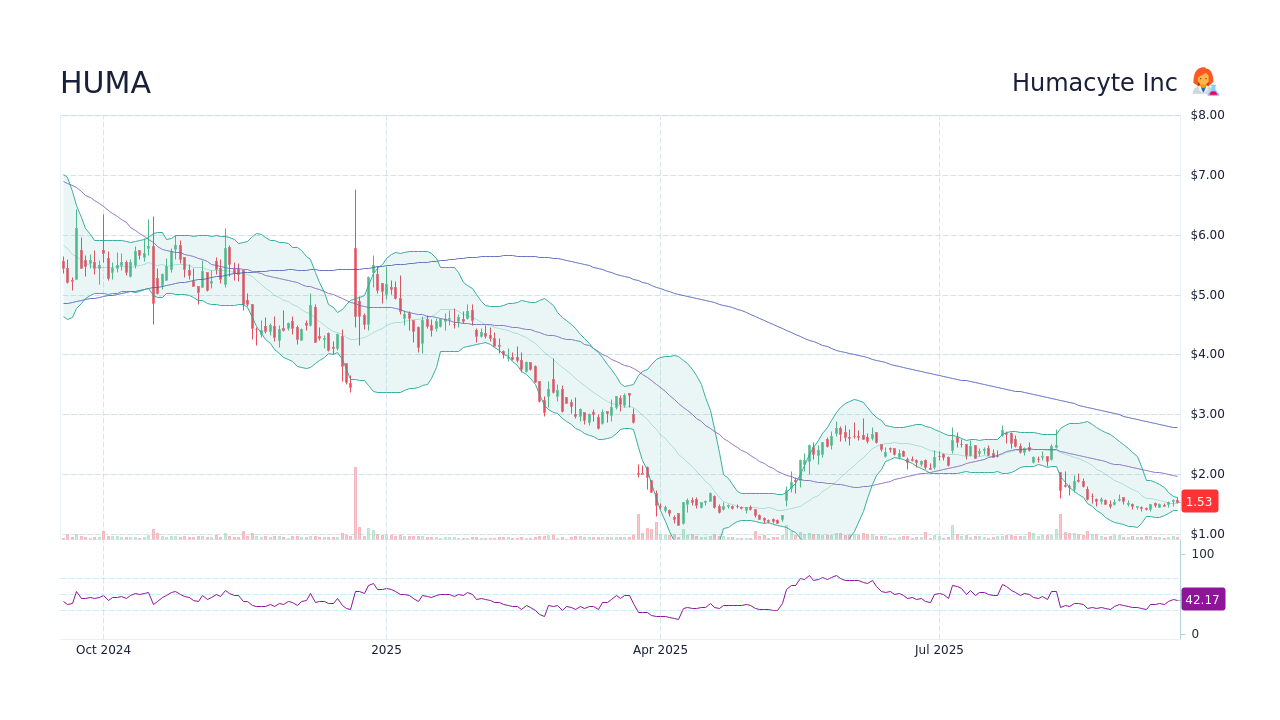Click the Jul 2025 date marker
The image size is (1280, 720).
[x=938, y=649]
